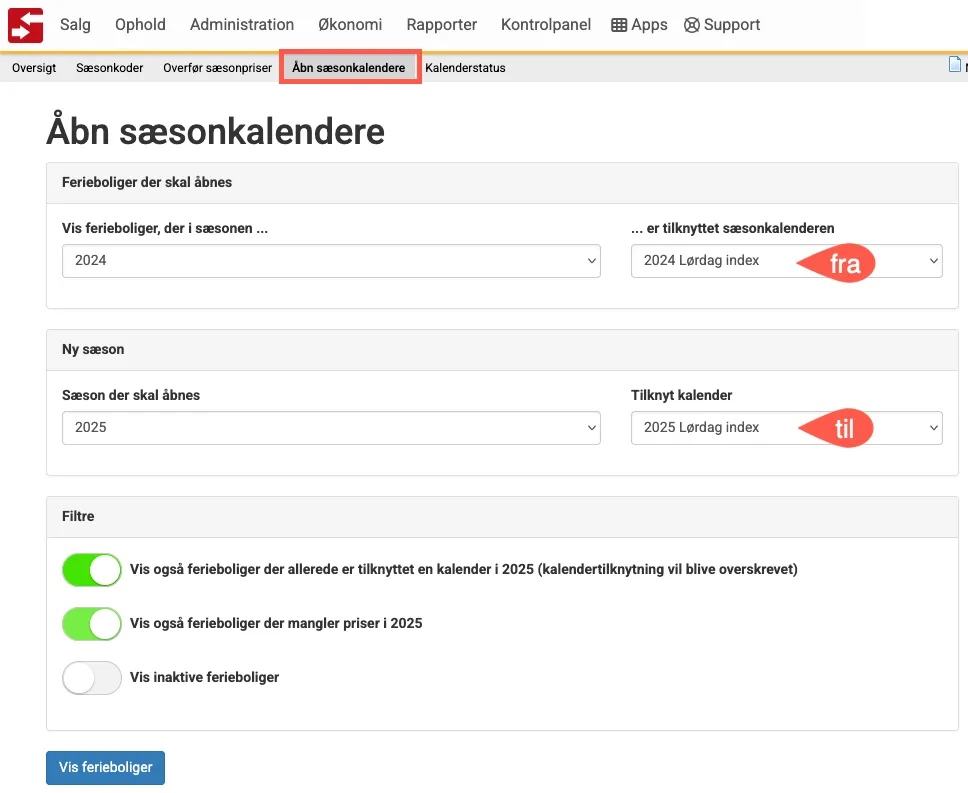Expand the Tilknyt kalender dropdown
This screenshot has width=968, height=793.
point(786,428)
